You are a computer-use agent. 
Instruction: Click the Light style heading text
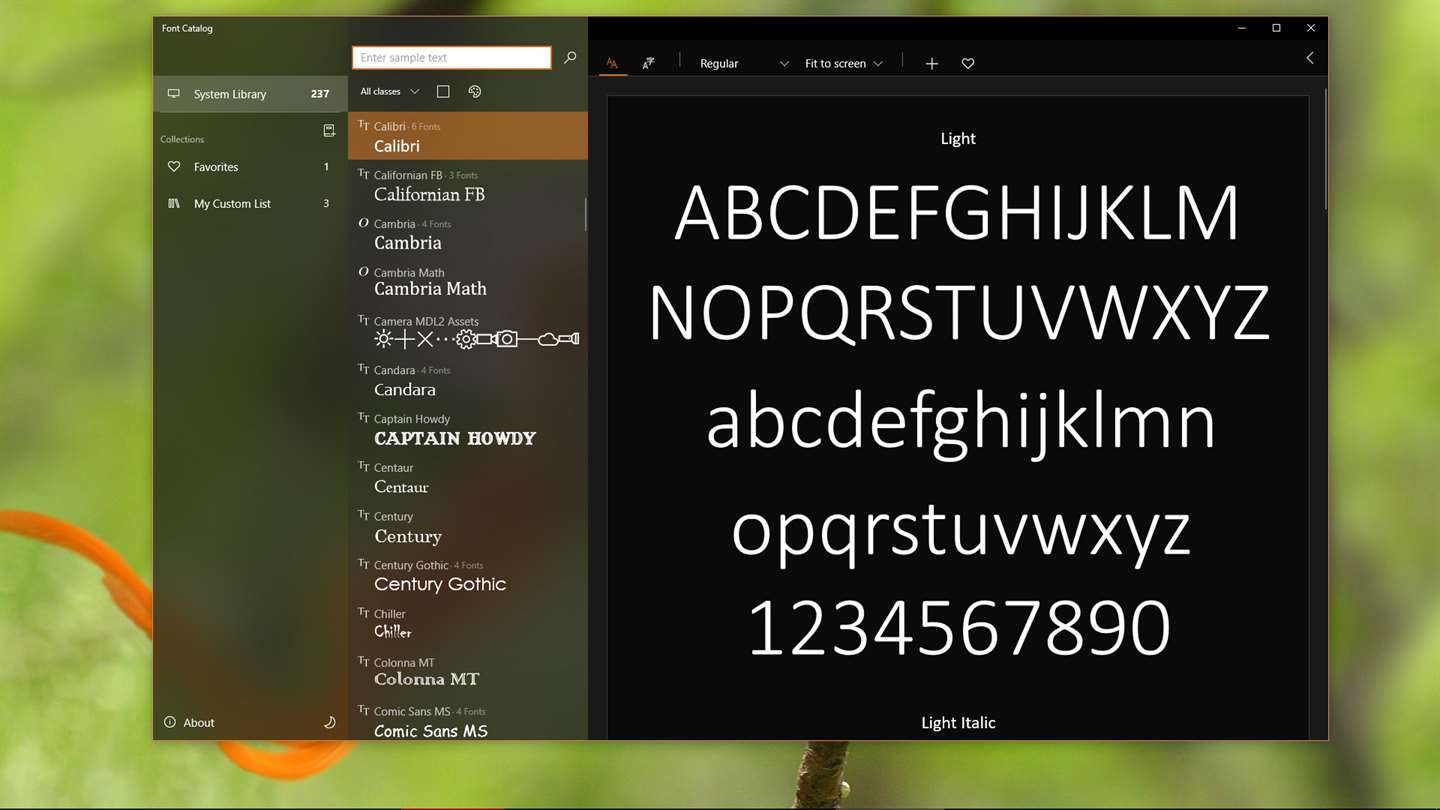coord(958,139)
